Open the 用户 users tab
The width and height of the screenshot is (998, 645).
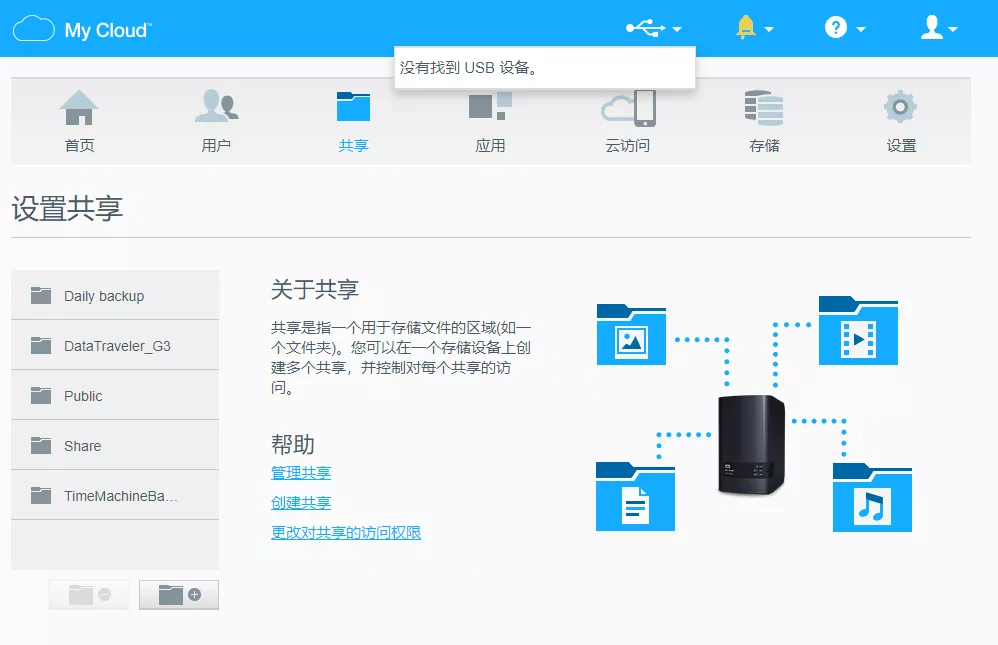(216, 122)
